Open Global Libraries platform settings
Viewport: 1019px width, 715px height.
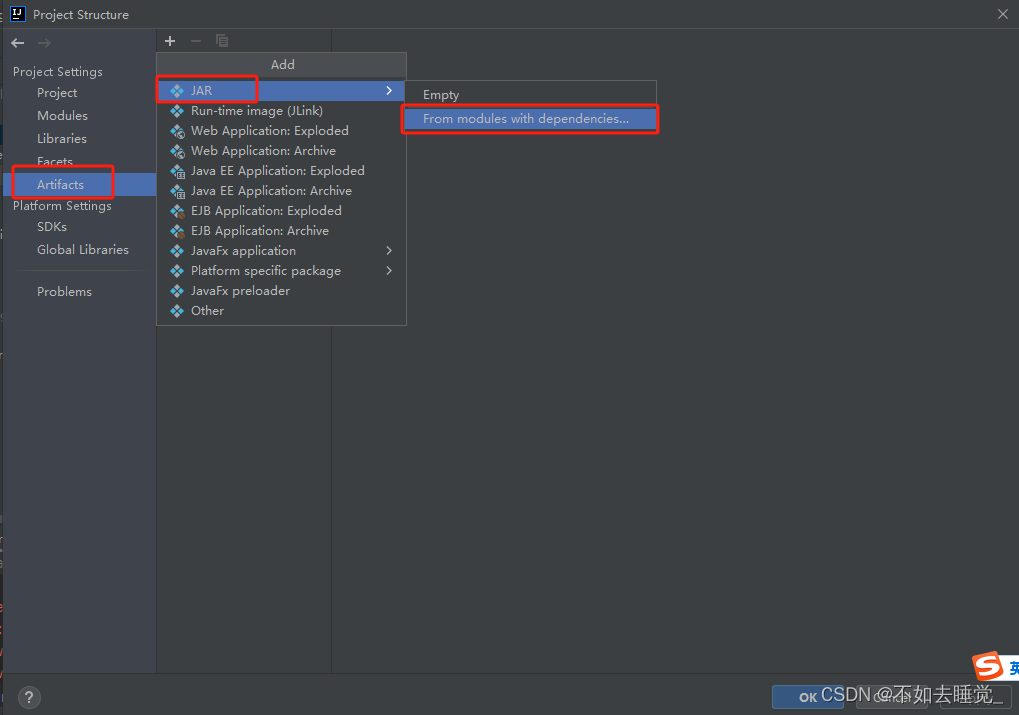(x=83, y=250)
